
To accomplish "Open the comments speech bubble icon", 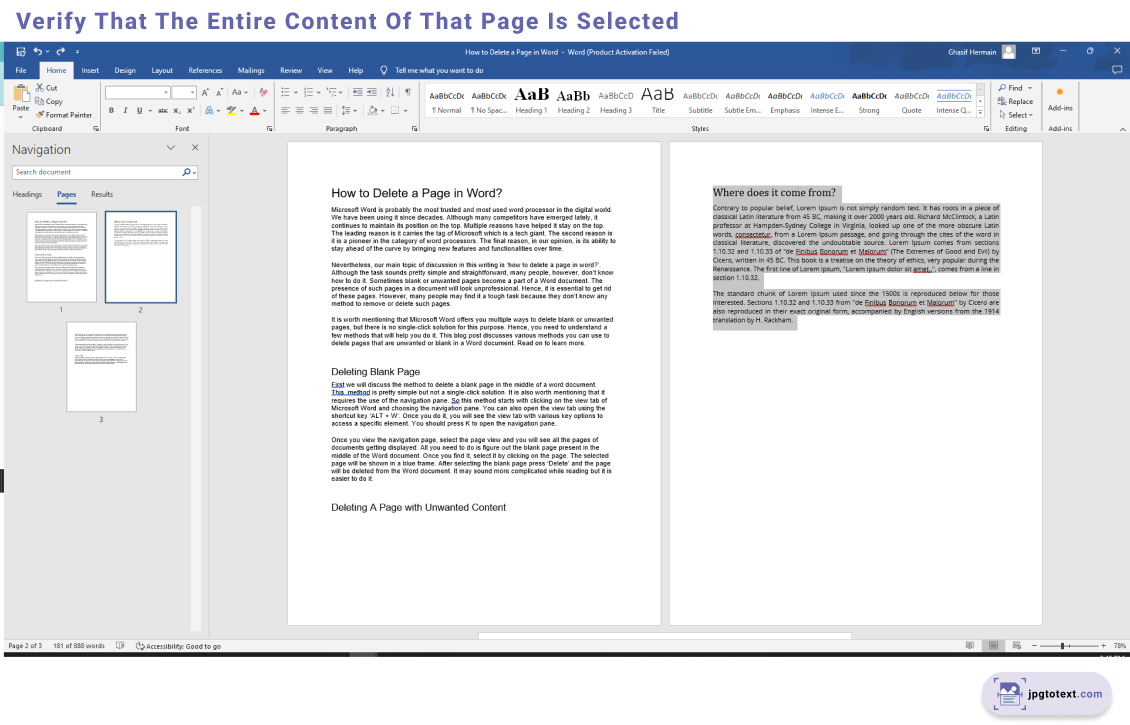I will (1117, 70).
